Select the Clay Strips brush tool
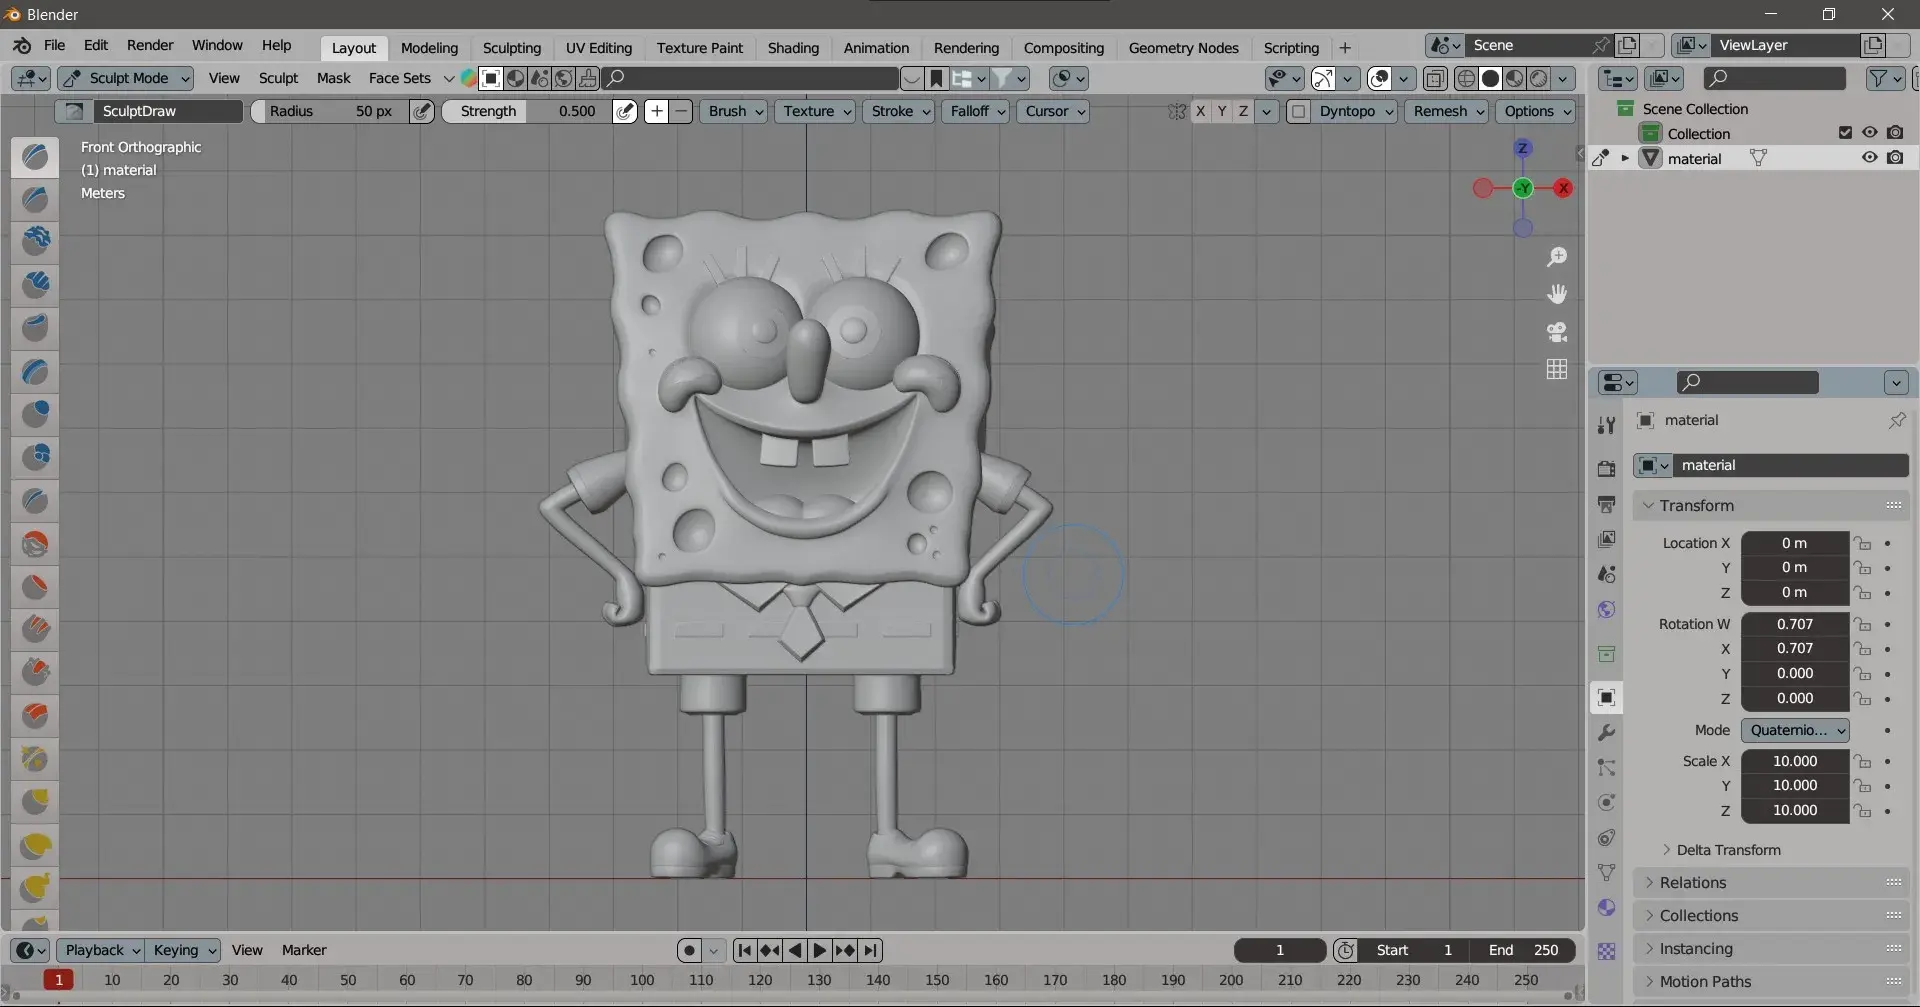The height and width of the screenshot is (1007, 1920). coord(35,285)
